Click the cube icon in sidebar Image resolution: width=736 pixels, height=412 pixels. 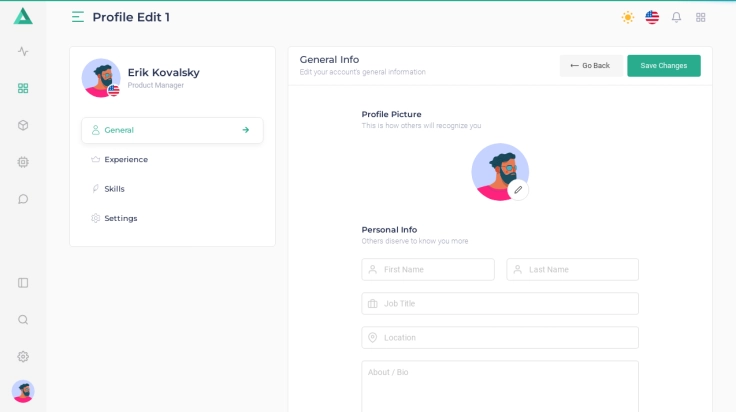click(23, 125)
